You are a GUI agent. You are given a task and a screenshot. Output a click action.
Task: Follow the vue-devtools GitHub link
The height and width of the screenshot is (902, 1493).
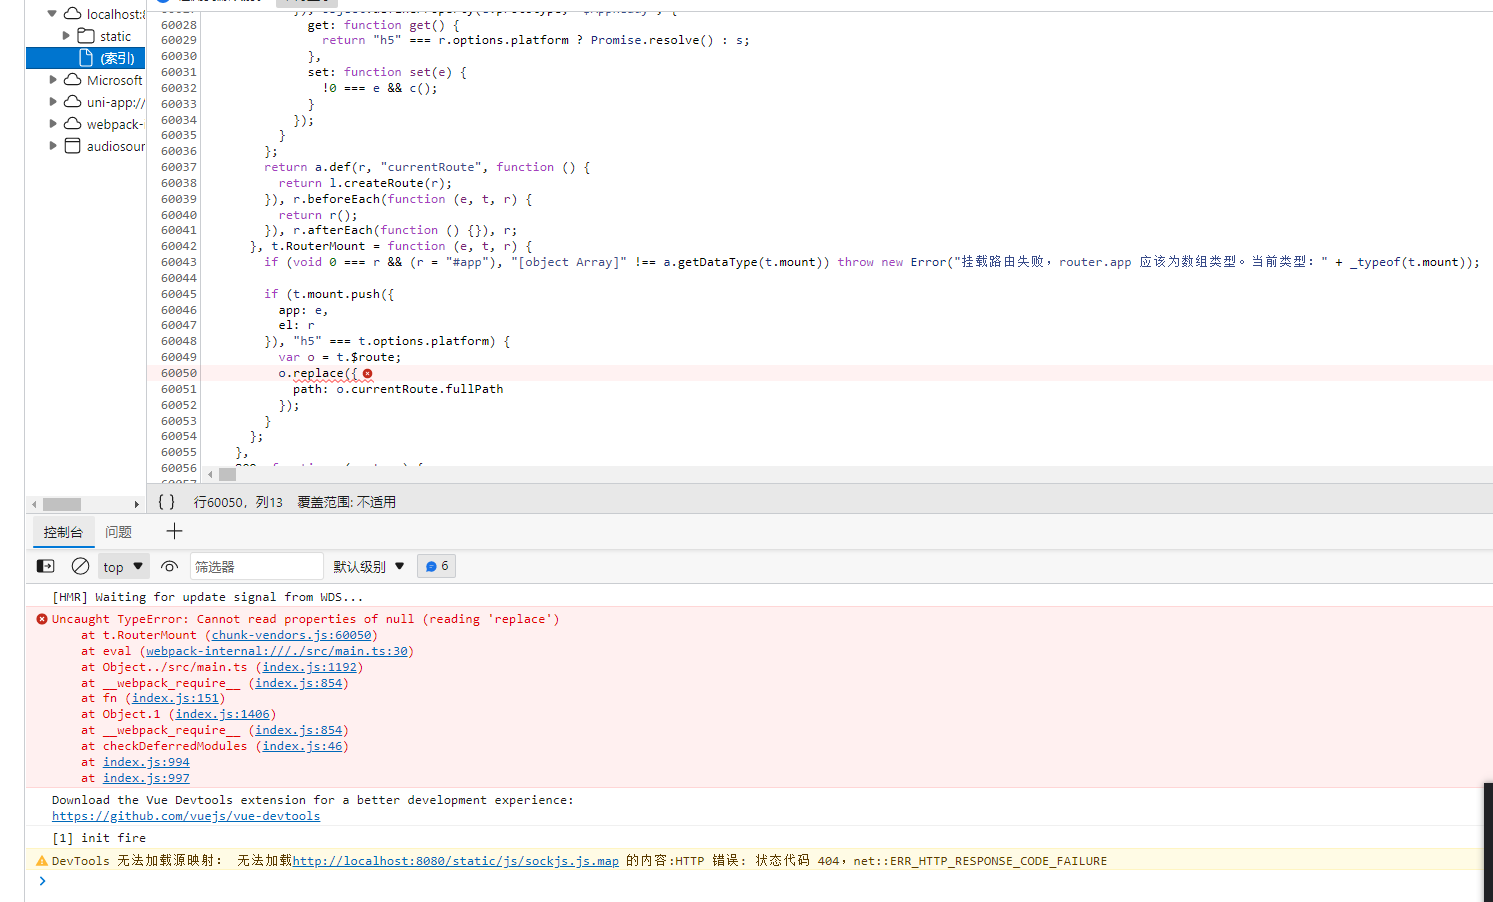(186, 815)
